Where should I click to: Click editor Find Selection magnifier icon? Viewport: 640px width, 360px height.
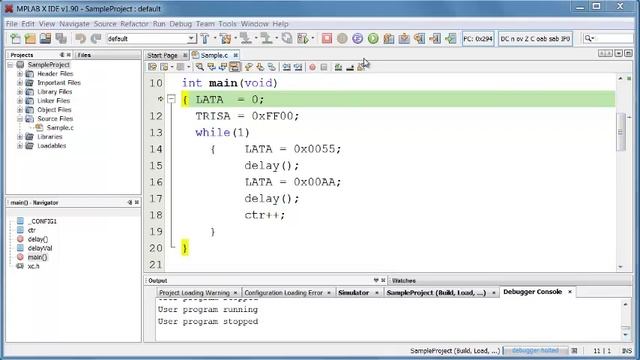click(200, 67)
